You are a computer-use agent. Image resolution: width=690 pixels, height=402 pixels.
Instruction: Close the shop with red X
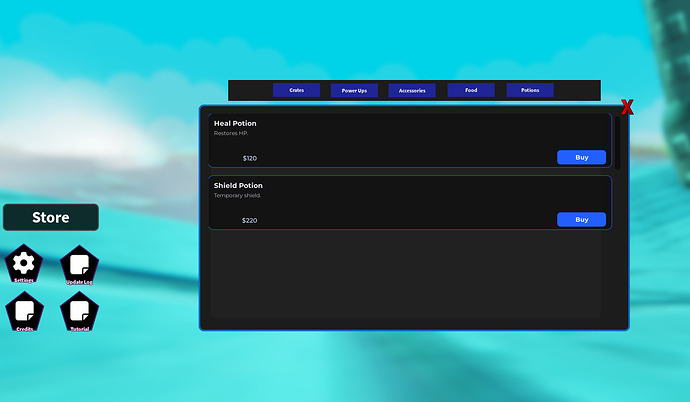pyautogui.click(x=627, y=107)
